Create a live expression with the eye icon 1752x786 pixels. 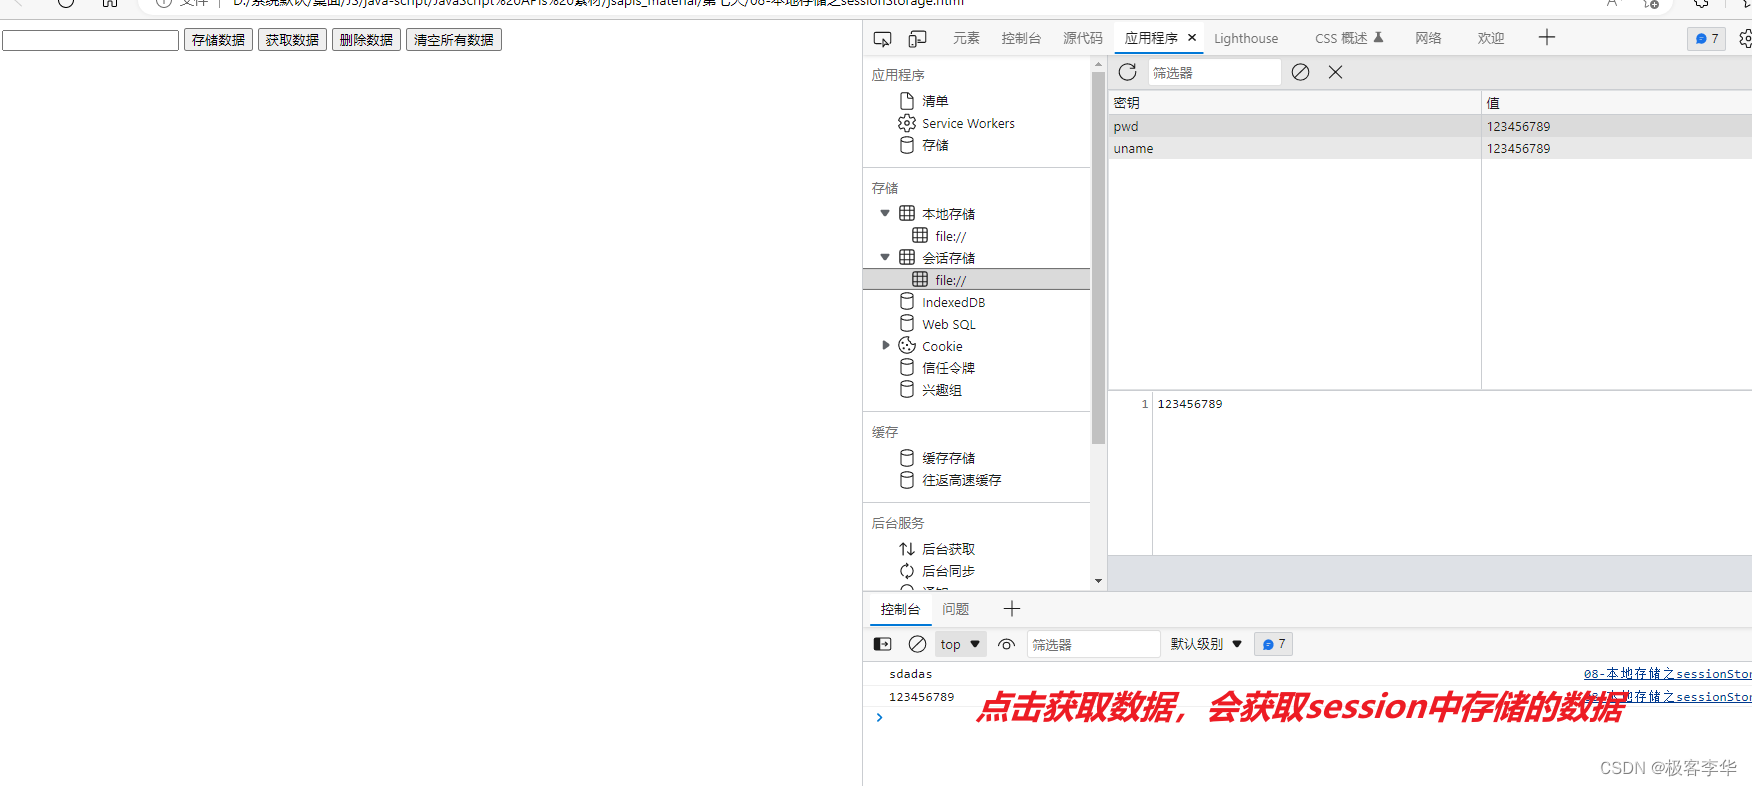[1006, 644]
